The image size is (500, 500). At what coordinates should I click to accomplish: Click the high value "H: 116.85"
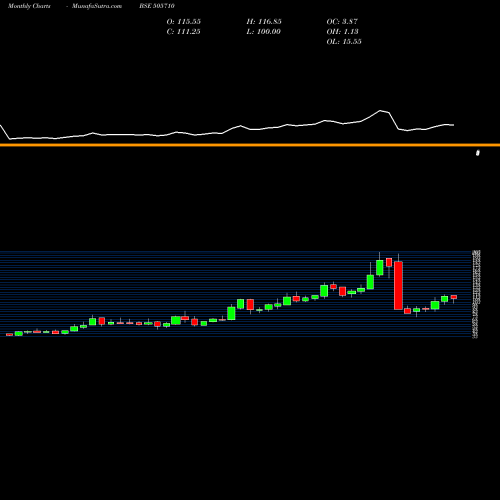coord(264,22)
